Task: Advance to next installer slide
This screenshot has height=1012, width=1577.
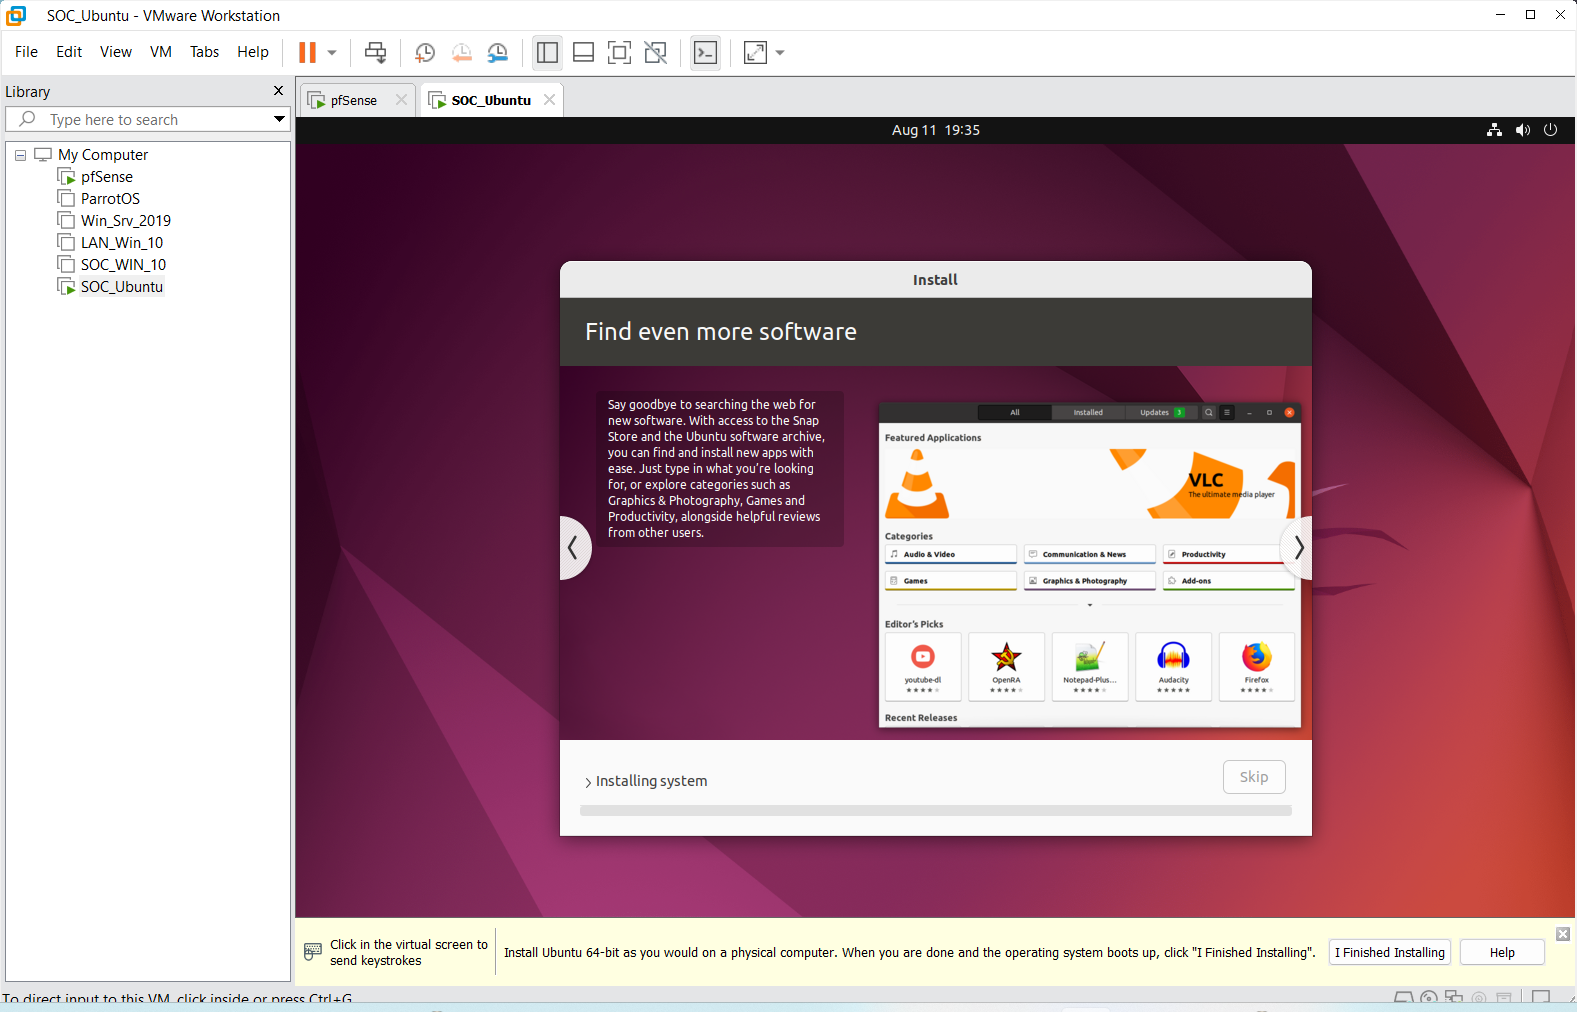Action: click(x=1297, y=547)
